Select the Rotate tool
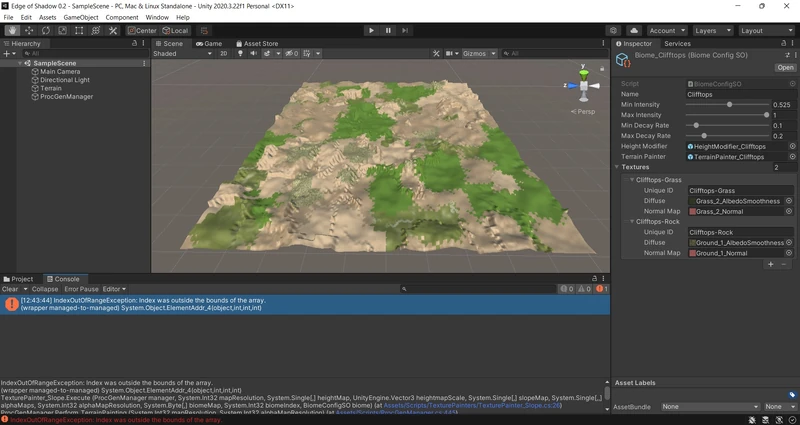This screenshot has width=800, height=425. click(x=46, y=31)
